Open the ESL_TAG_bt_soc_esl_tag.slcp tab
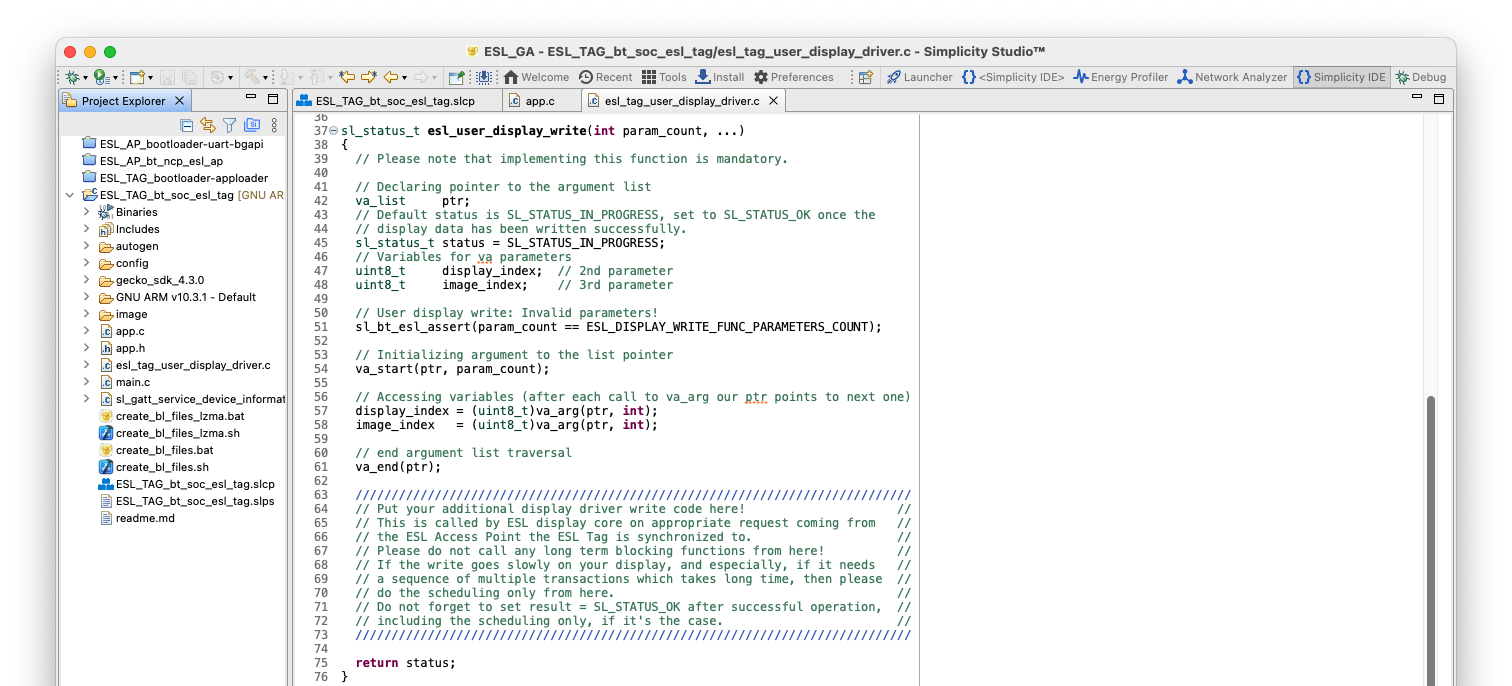1512x686 pixels. point(400,100)
